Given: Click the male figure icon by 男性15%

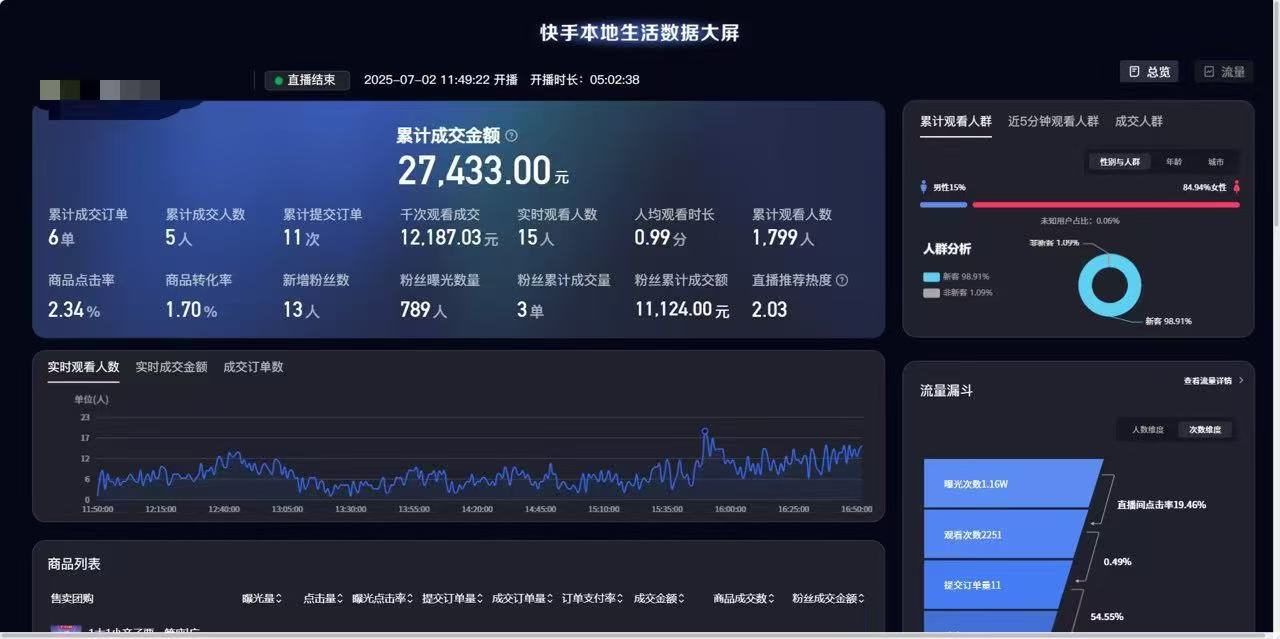Looking at the screenshot, I should pyautogui.click(x=923, y=187).
